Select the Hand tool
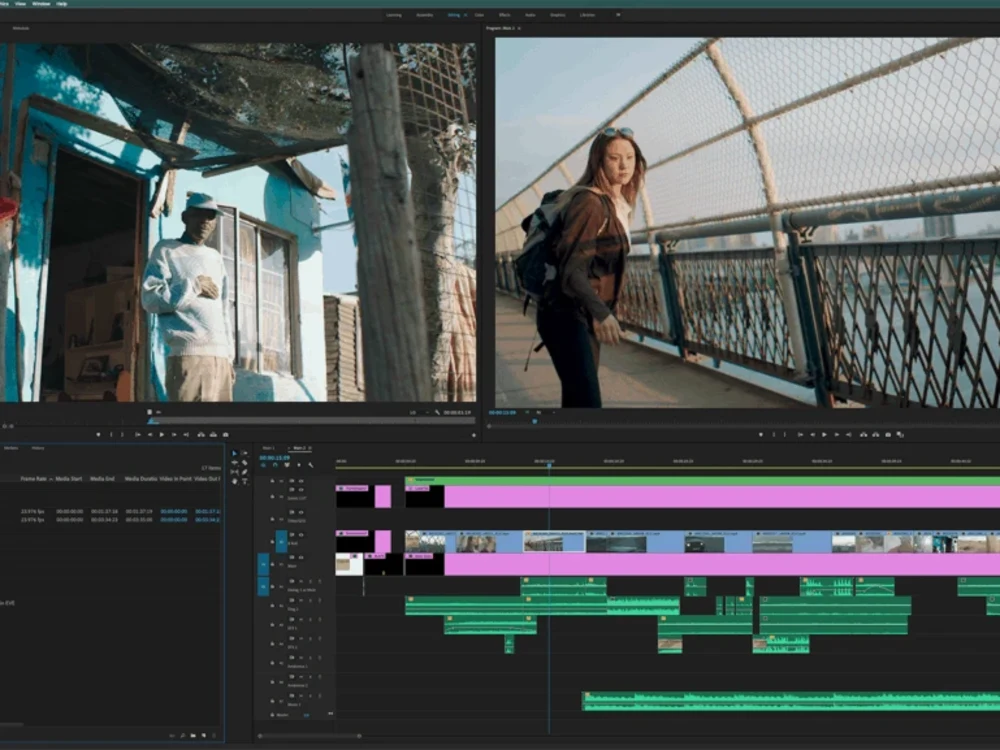 (x=234, y=482)
